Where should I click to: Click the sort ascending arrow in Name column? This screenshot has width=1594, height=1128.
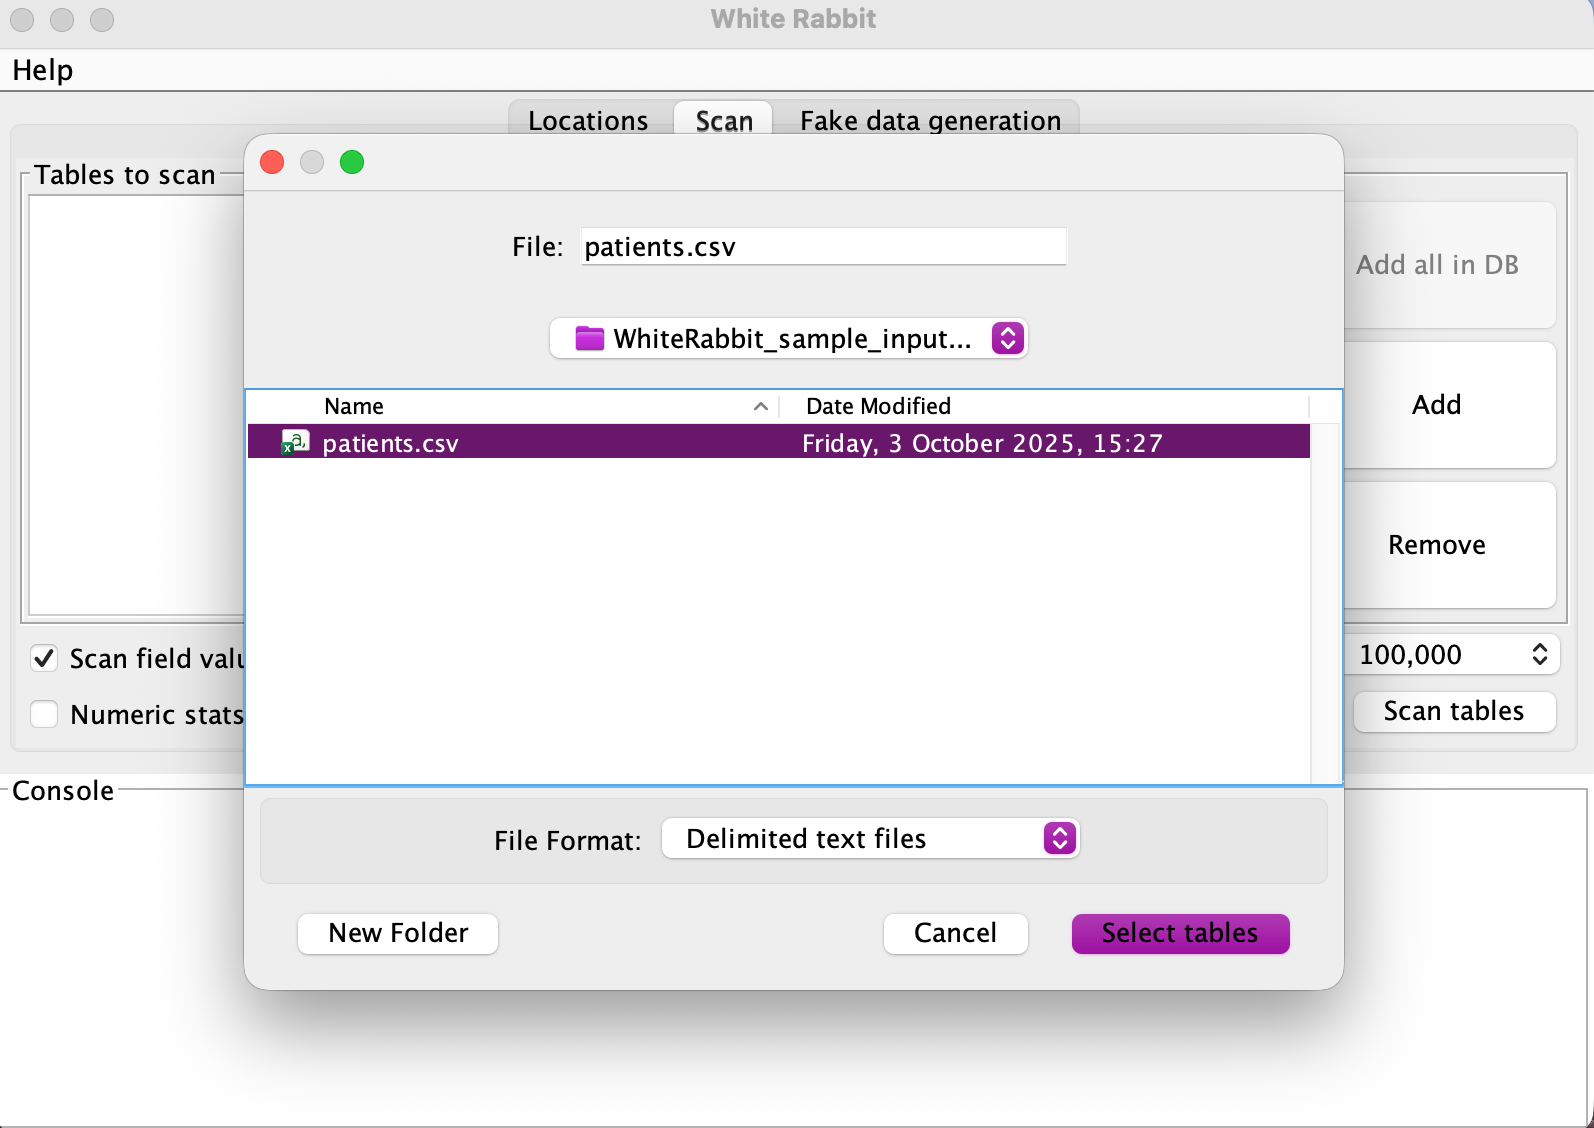pos(761,406)
